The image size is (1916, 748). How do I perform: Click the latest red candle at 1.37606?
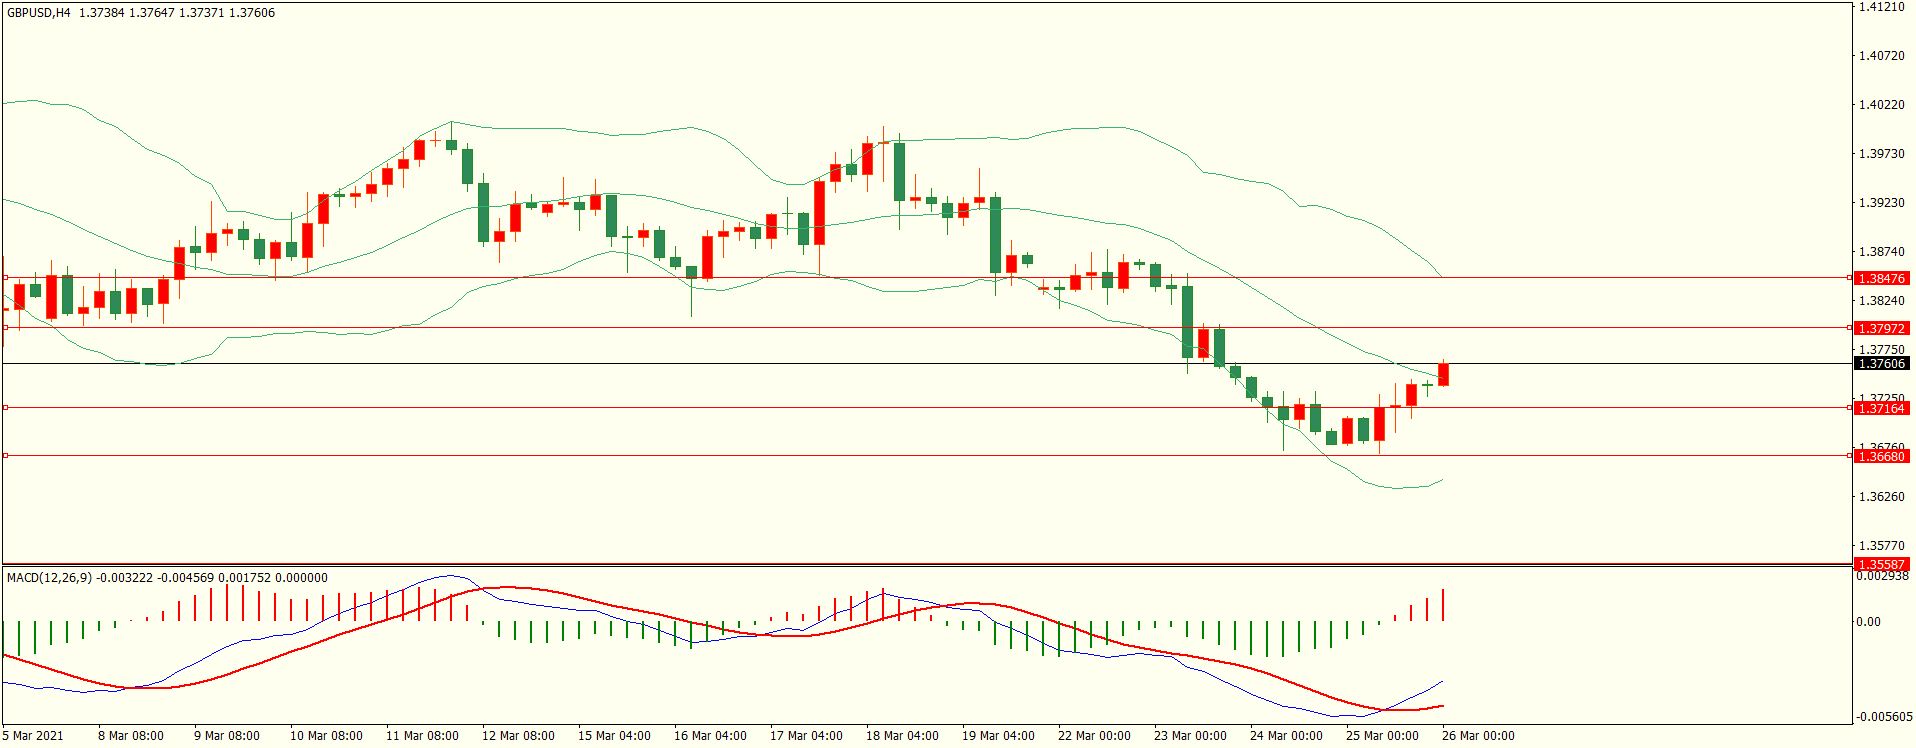tap(1443, 374)
